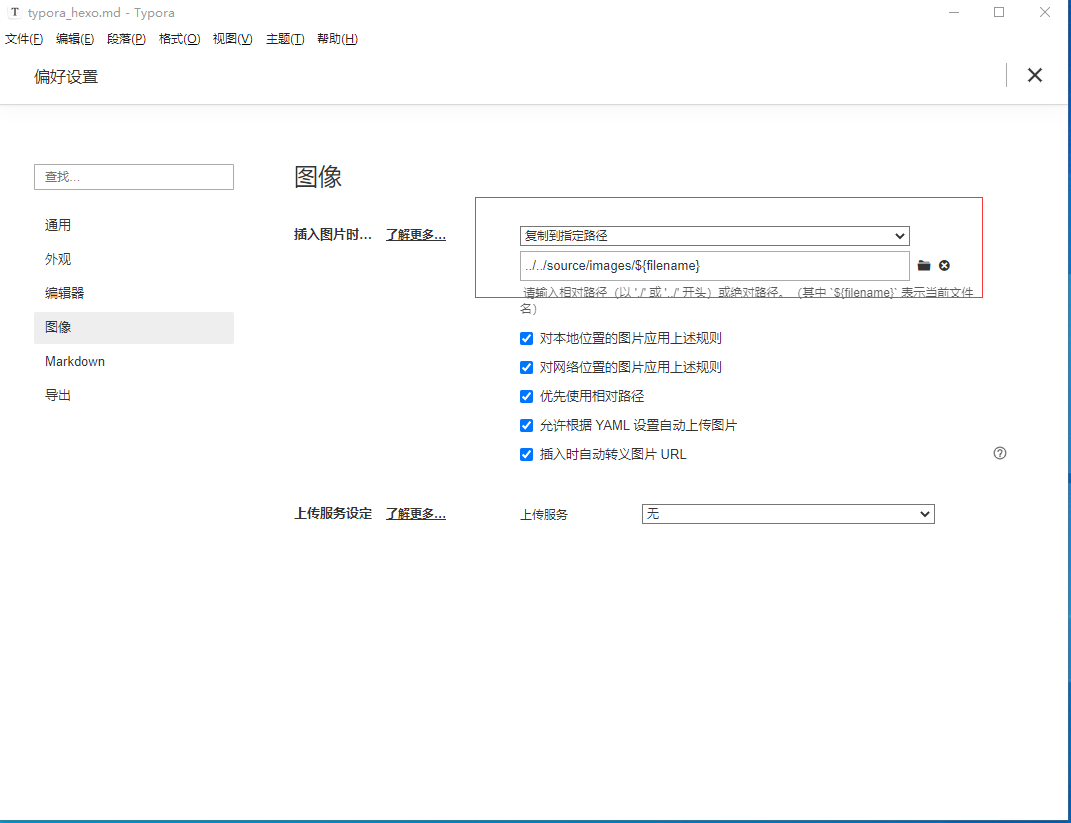Open the 编辑(E) menu
Viewport: 1071px width, 823px height.
pos(75,39)
